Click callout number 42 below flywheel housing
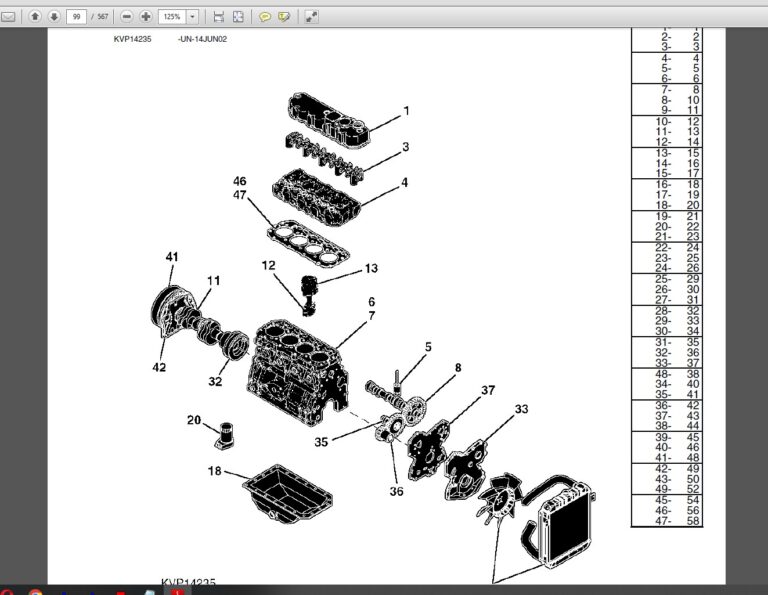This screenshot has height=595, width=768. pyautogui.click(x=159, y=367)
